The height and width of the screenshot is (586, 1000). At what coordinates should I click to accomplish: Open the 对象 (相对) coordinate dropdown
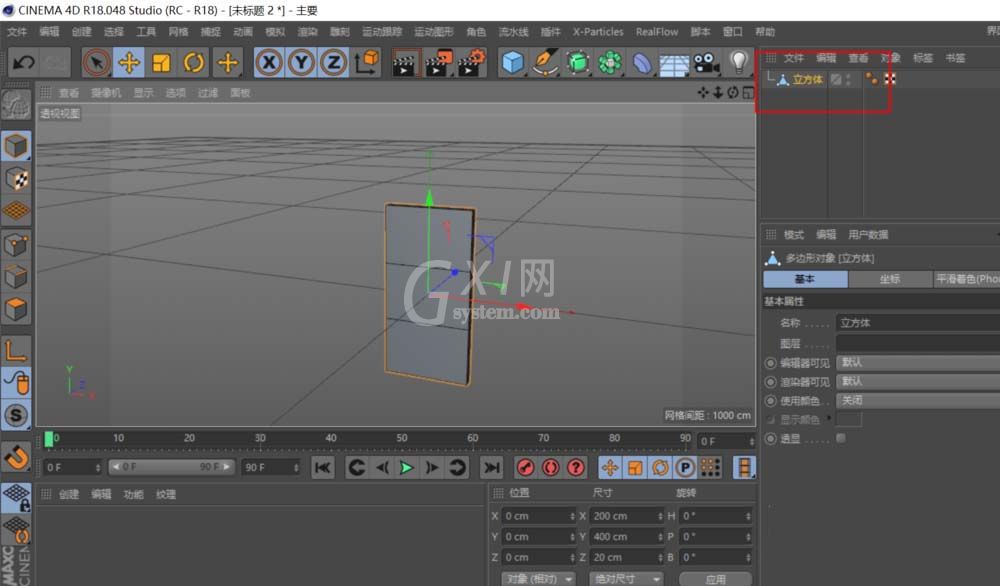(x=539, y=579)
